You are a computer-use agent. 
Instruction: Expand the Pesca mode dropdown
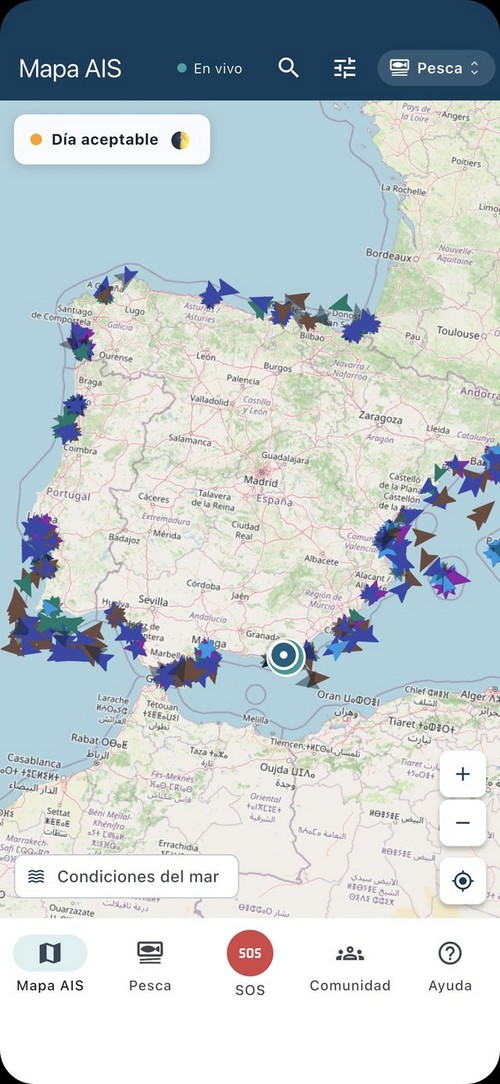(x=436, y=68)
